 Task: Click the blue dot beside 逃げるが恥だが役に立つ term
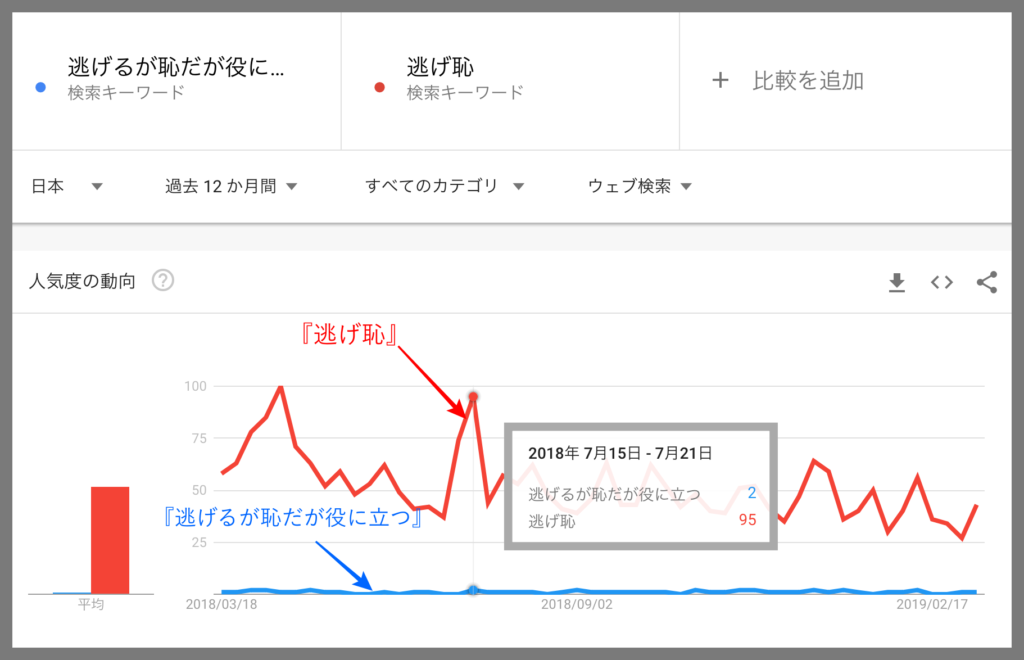(x=39, y=87)
